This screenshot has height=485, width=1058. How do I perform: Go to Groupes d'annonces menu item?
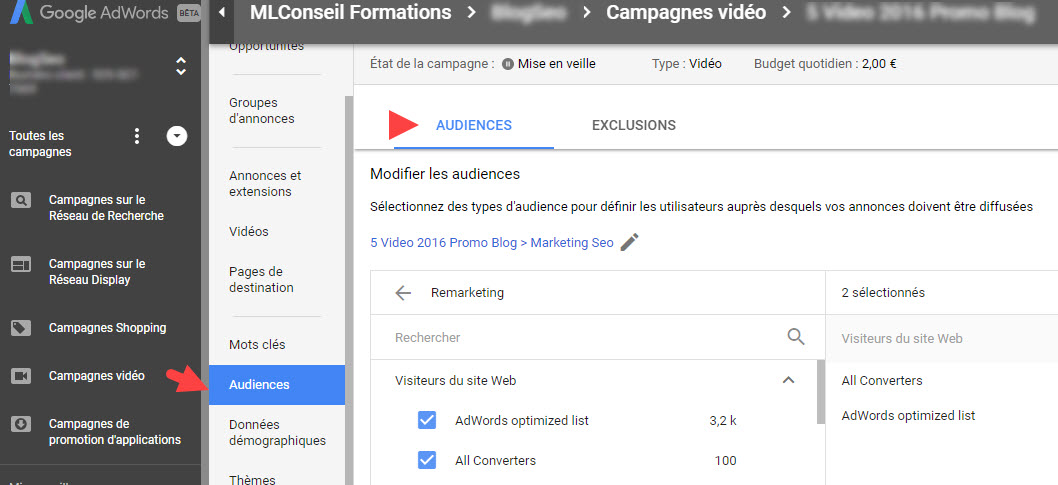262,111
